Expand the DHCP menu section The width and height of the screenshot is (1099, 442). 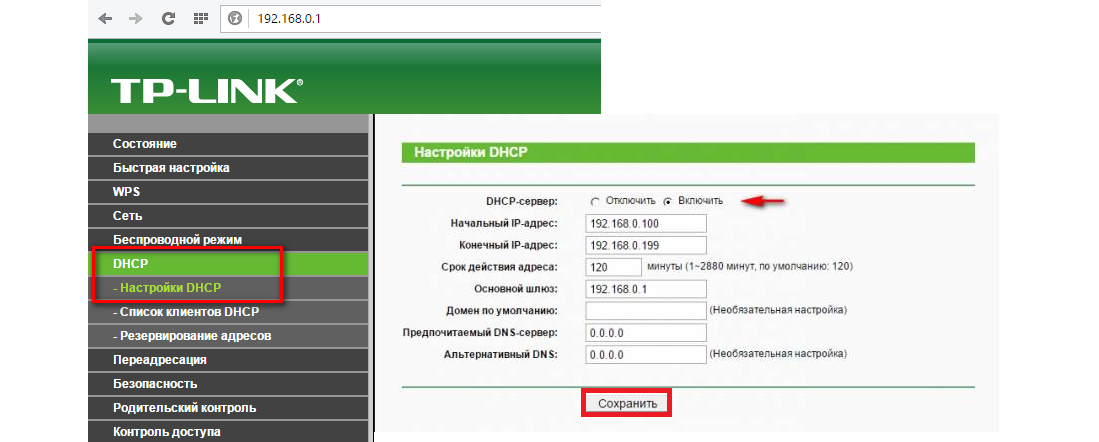(x=130, y=263)
